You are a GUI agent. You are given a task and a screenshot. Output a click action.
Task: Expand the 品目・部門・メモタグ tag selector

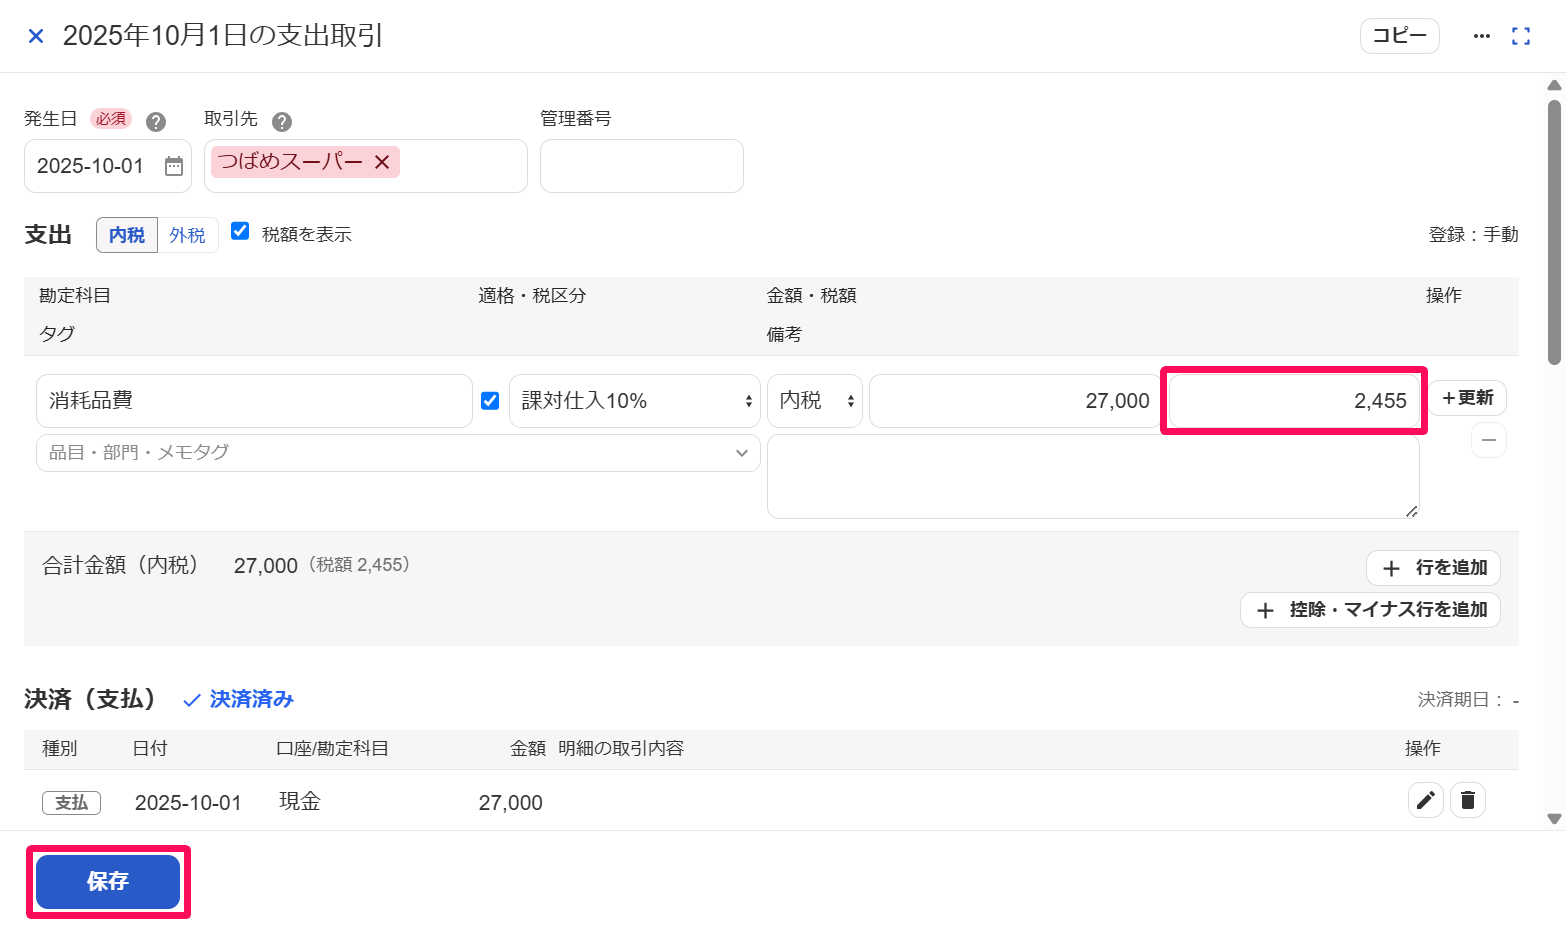pos(398,453)
